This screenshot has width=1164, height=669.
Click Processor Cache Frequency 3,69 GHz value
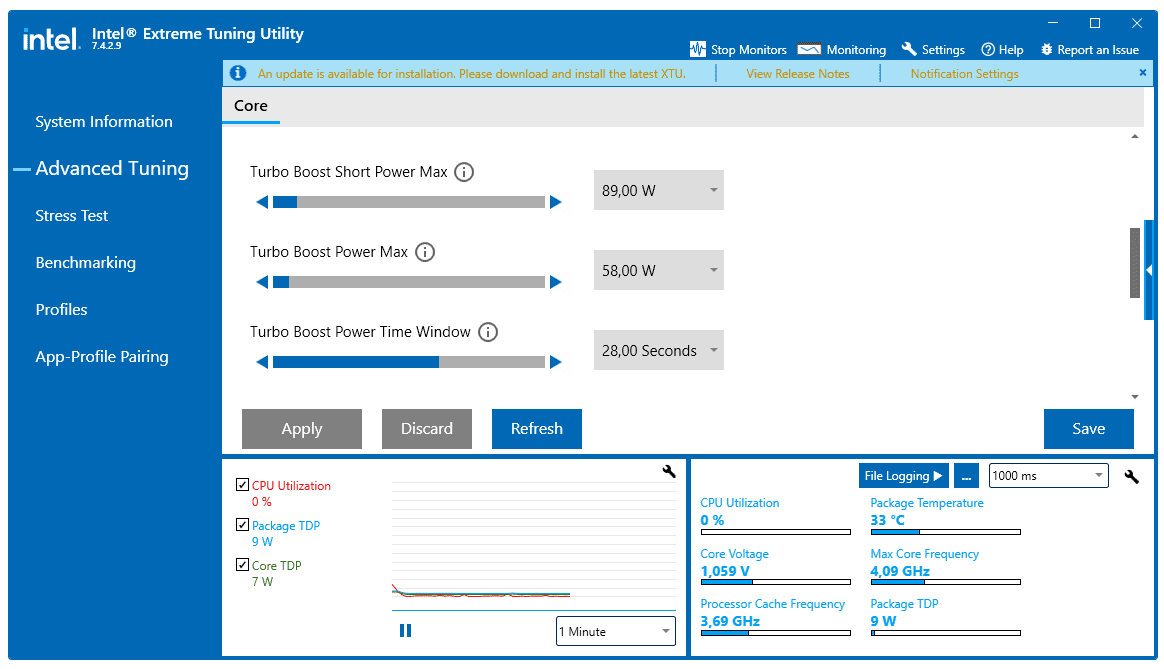coord(730,621)
